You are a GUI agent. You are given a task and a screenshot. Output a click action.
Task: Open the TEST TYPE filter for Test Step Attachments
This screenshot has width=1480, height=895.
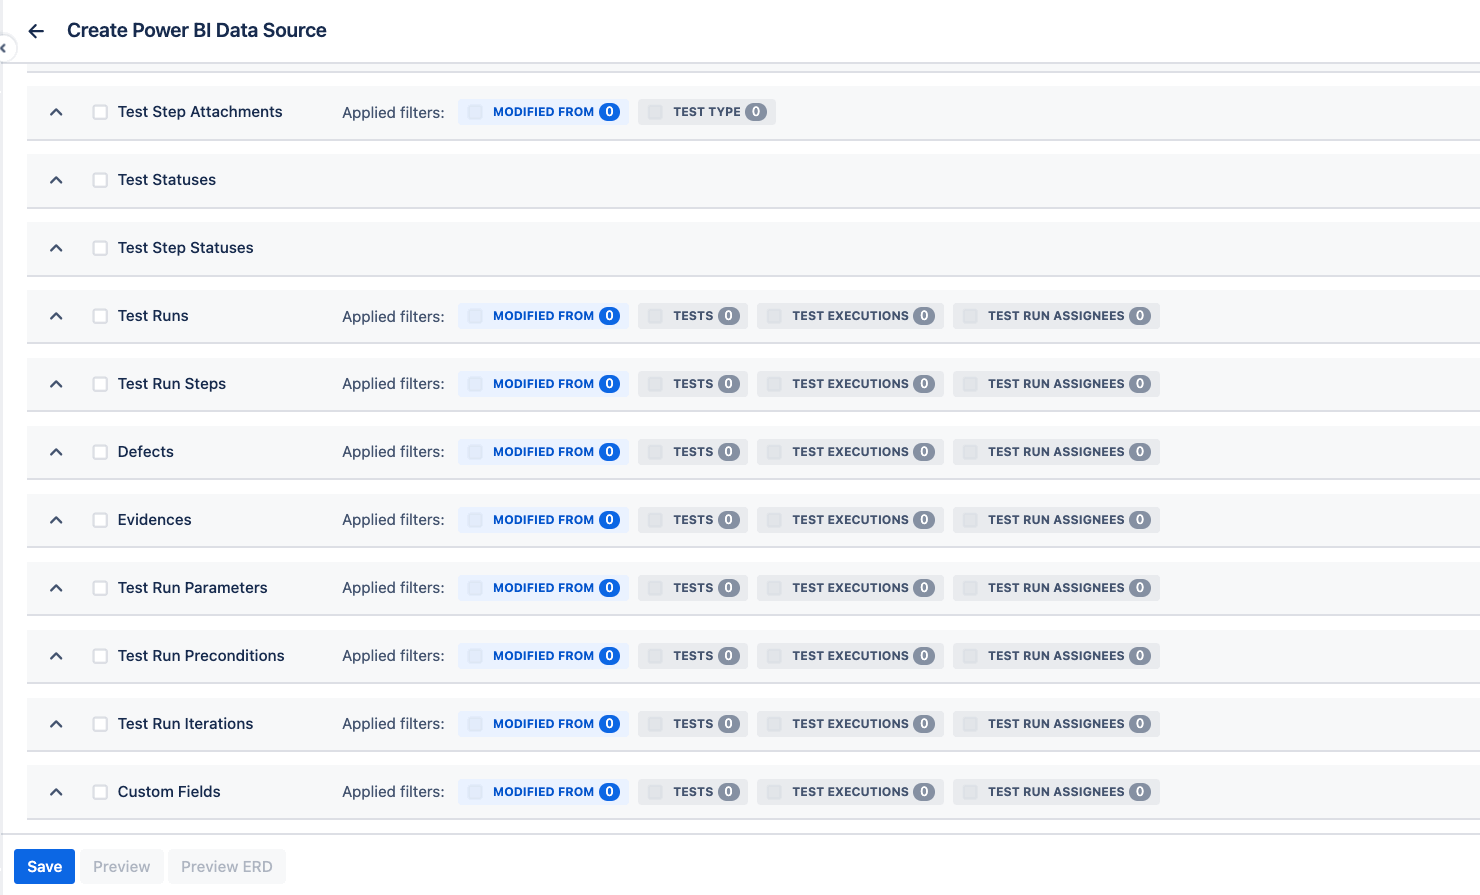[706, 111]
